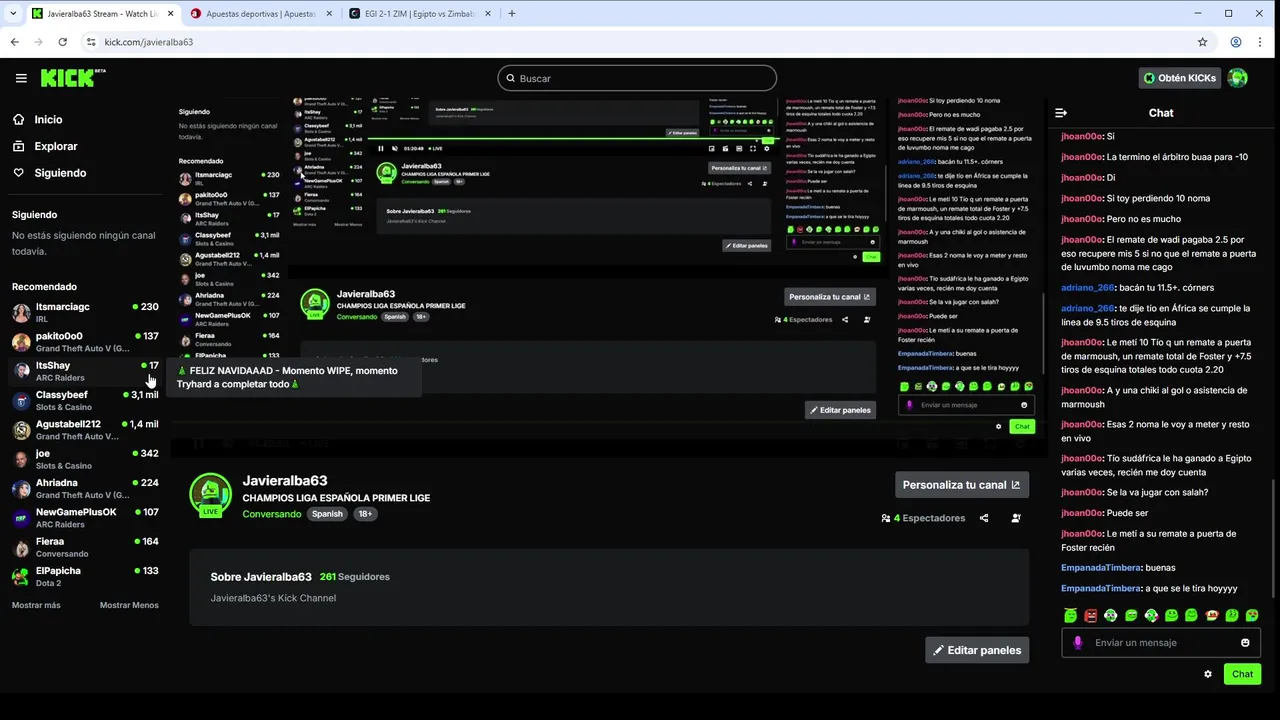Click Mostrar Menos under recommended
Image resolution: width=1280 pixels, height=720 pixels.
[x=129, y=605]
